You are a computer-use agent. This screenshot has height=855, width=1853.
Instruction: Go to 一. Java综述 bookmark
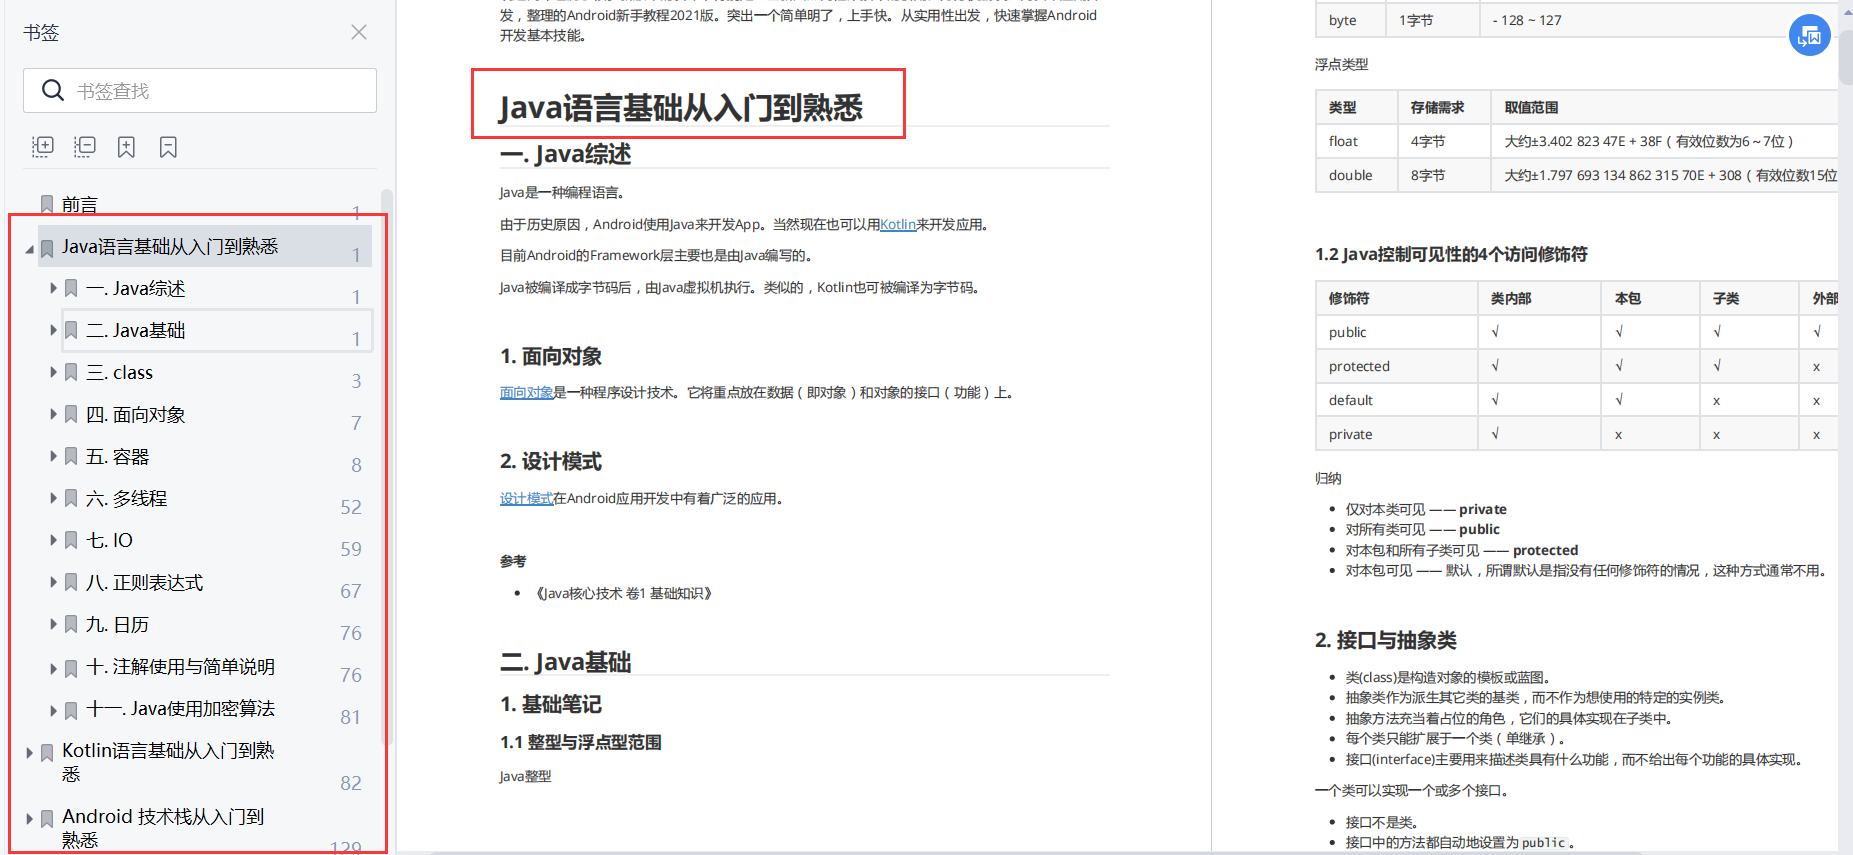(x=136, y=289)
